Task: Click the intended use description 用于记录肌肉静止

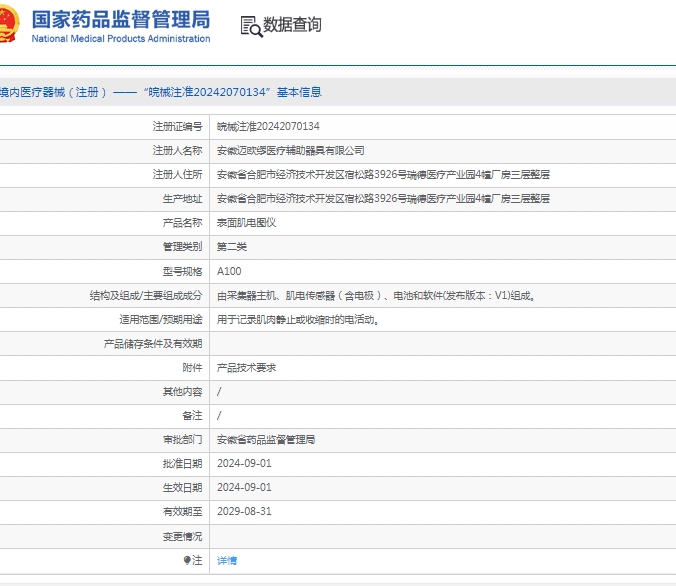Action: [x=297, y=320]
